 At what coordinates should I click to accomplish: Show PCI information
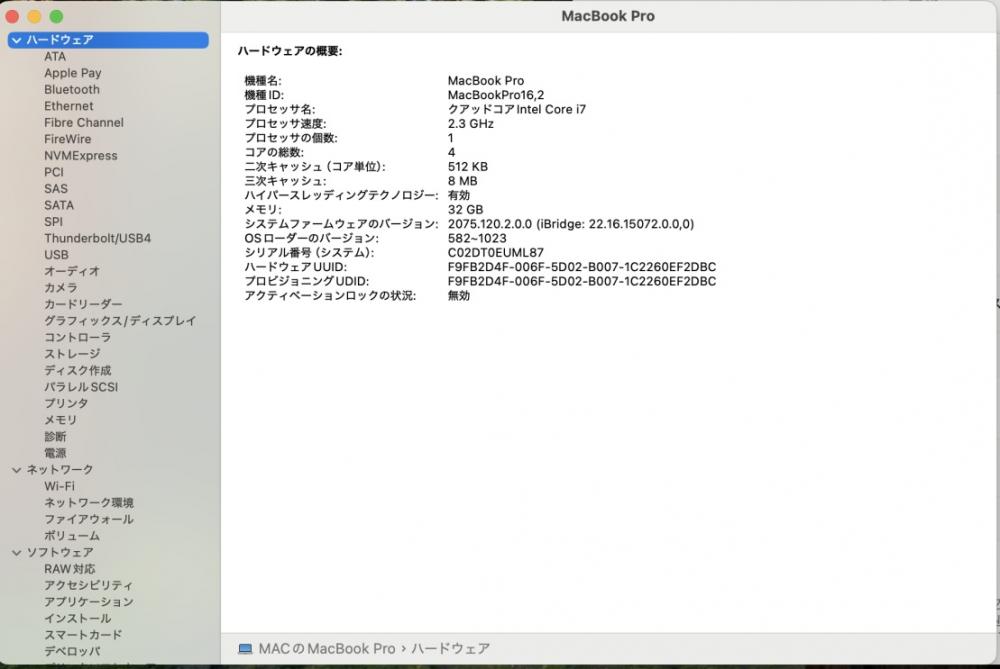[x=54, y=173]
